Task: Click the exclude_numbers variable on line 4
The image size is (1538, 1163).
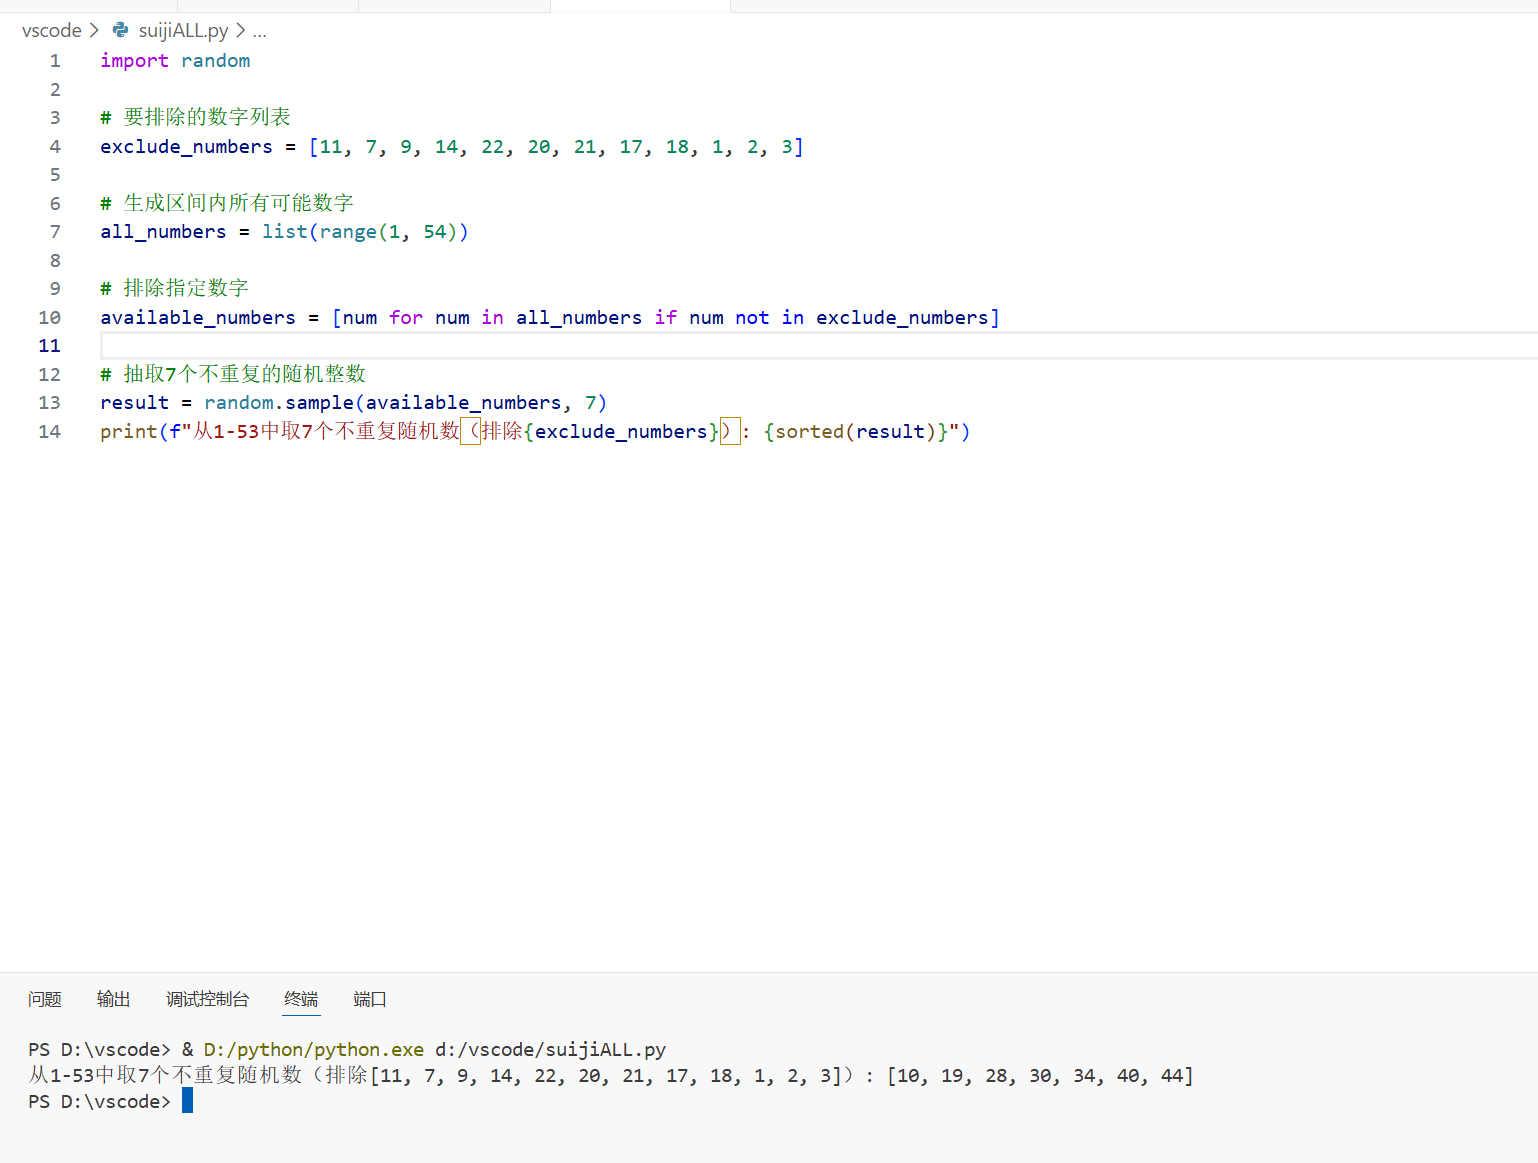Action: click(x=186, y=147)
